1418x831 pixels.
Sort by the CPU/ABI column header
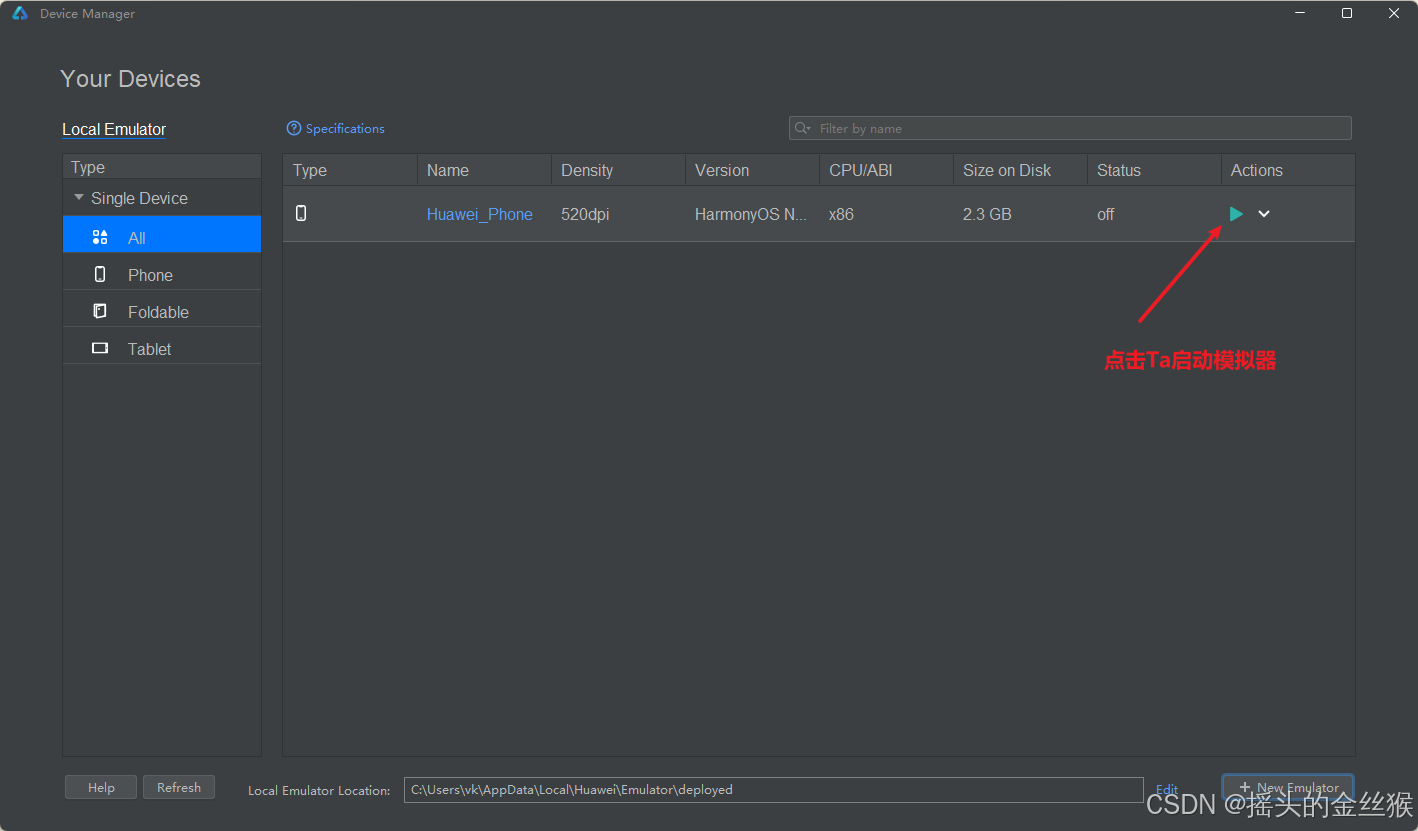pyautogui.click(x=886, y=170)
